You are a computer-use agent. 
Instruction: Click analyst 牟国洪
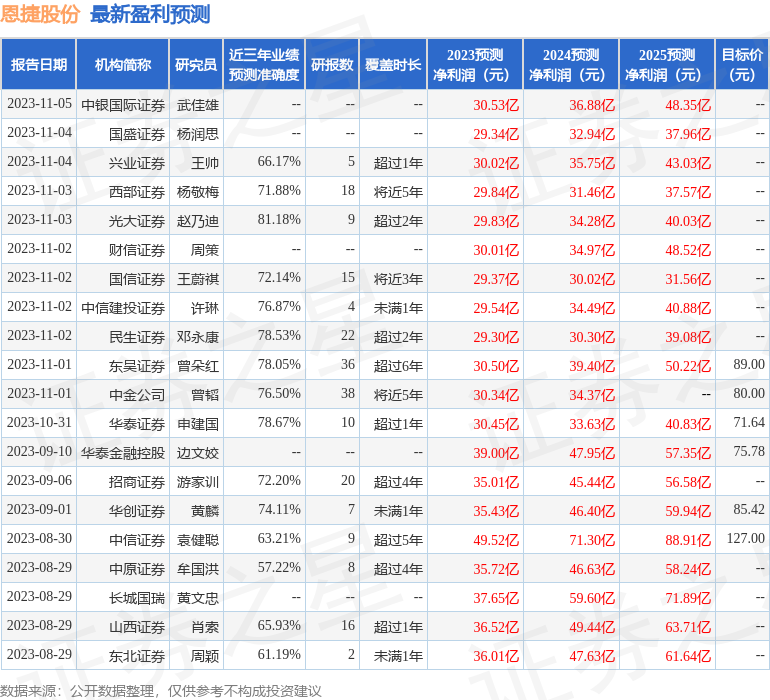point(198,568)
